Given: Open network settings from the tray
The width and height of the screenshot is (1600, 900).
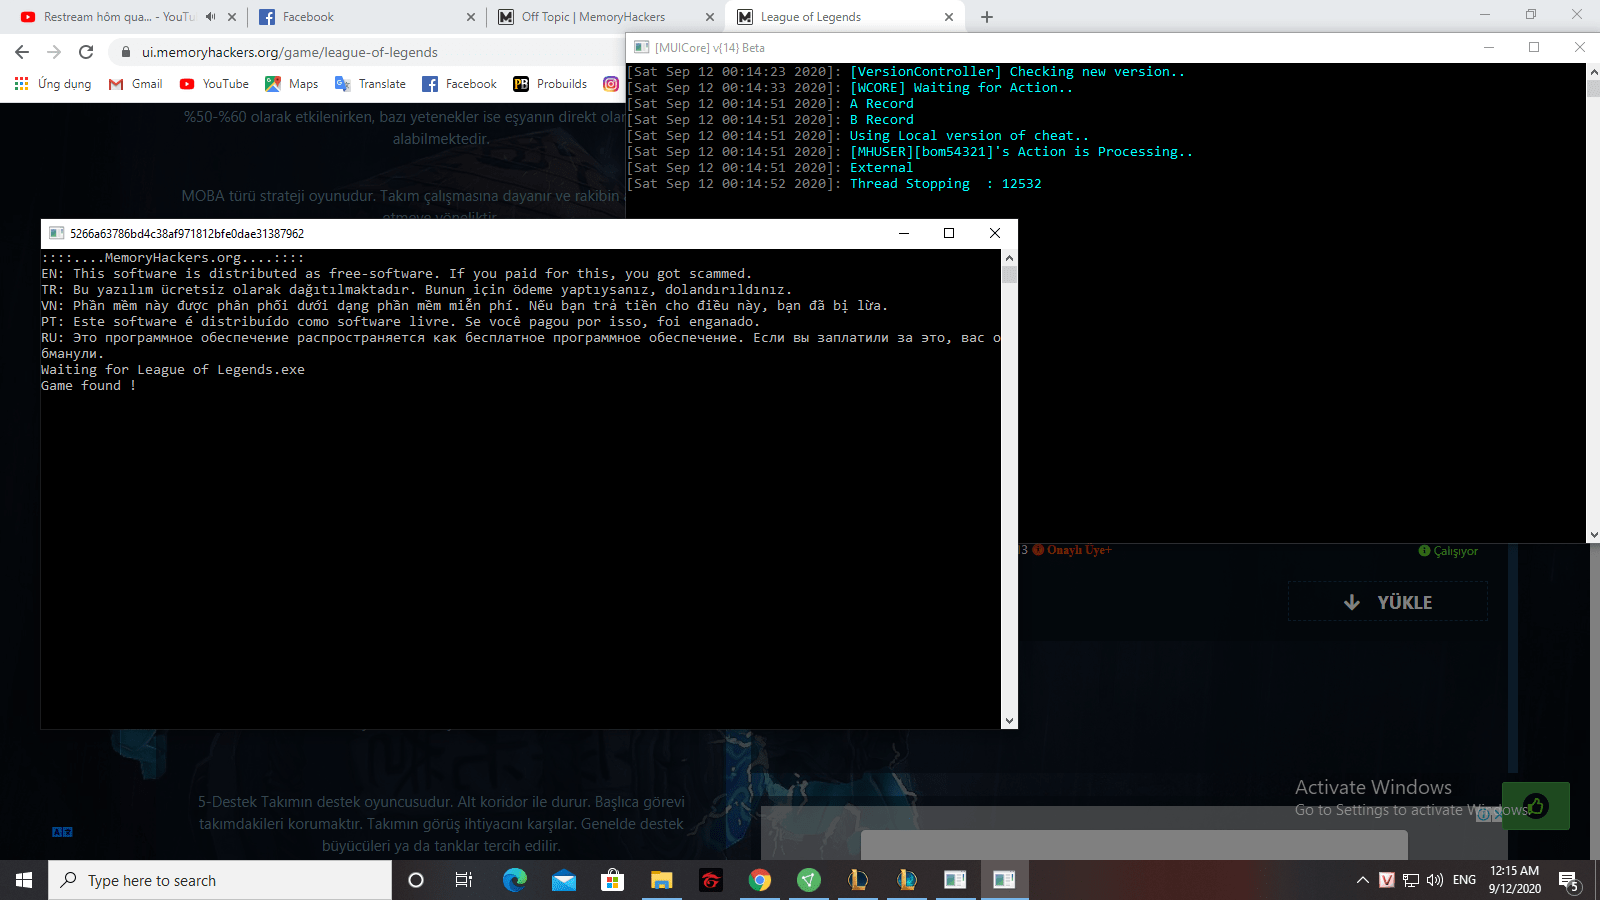Looking at the screenshot, I should [x=1411, y=880].
